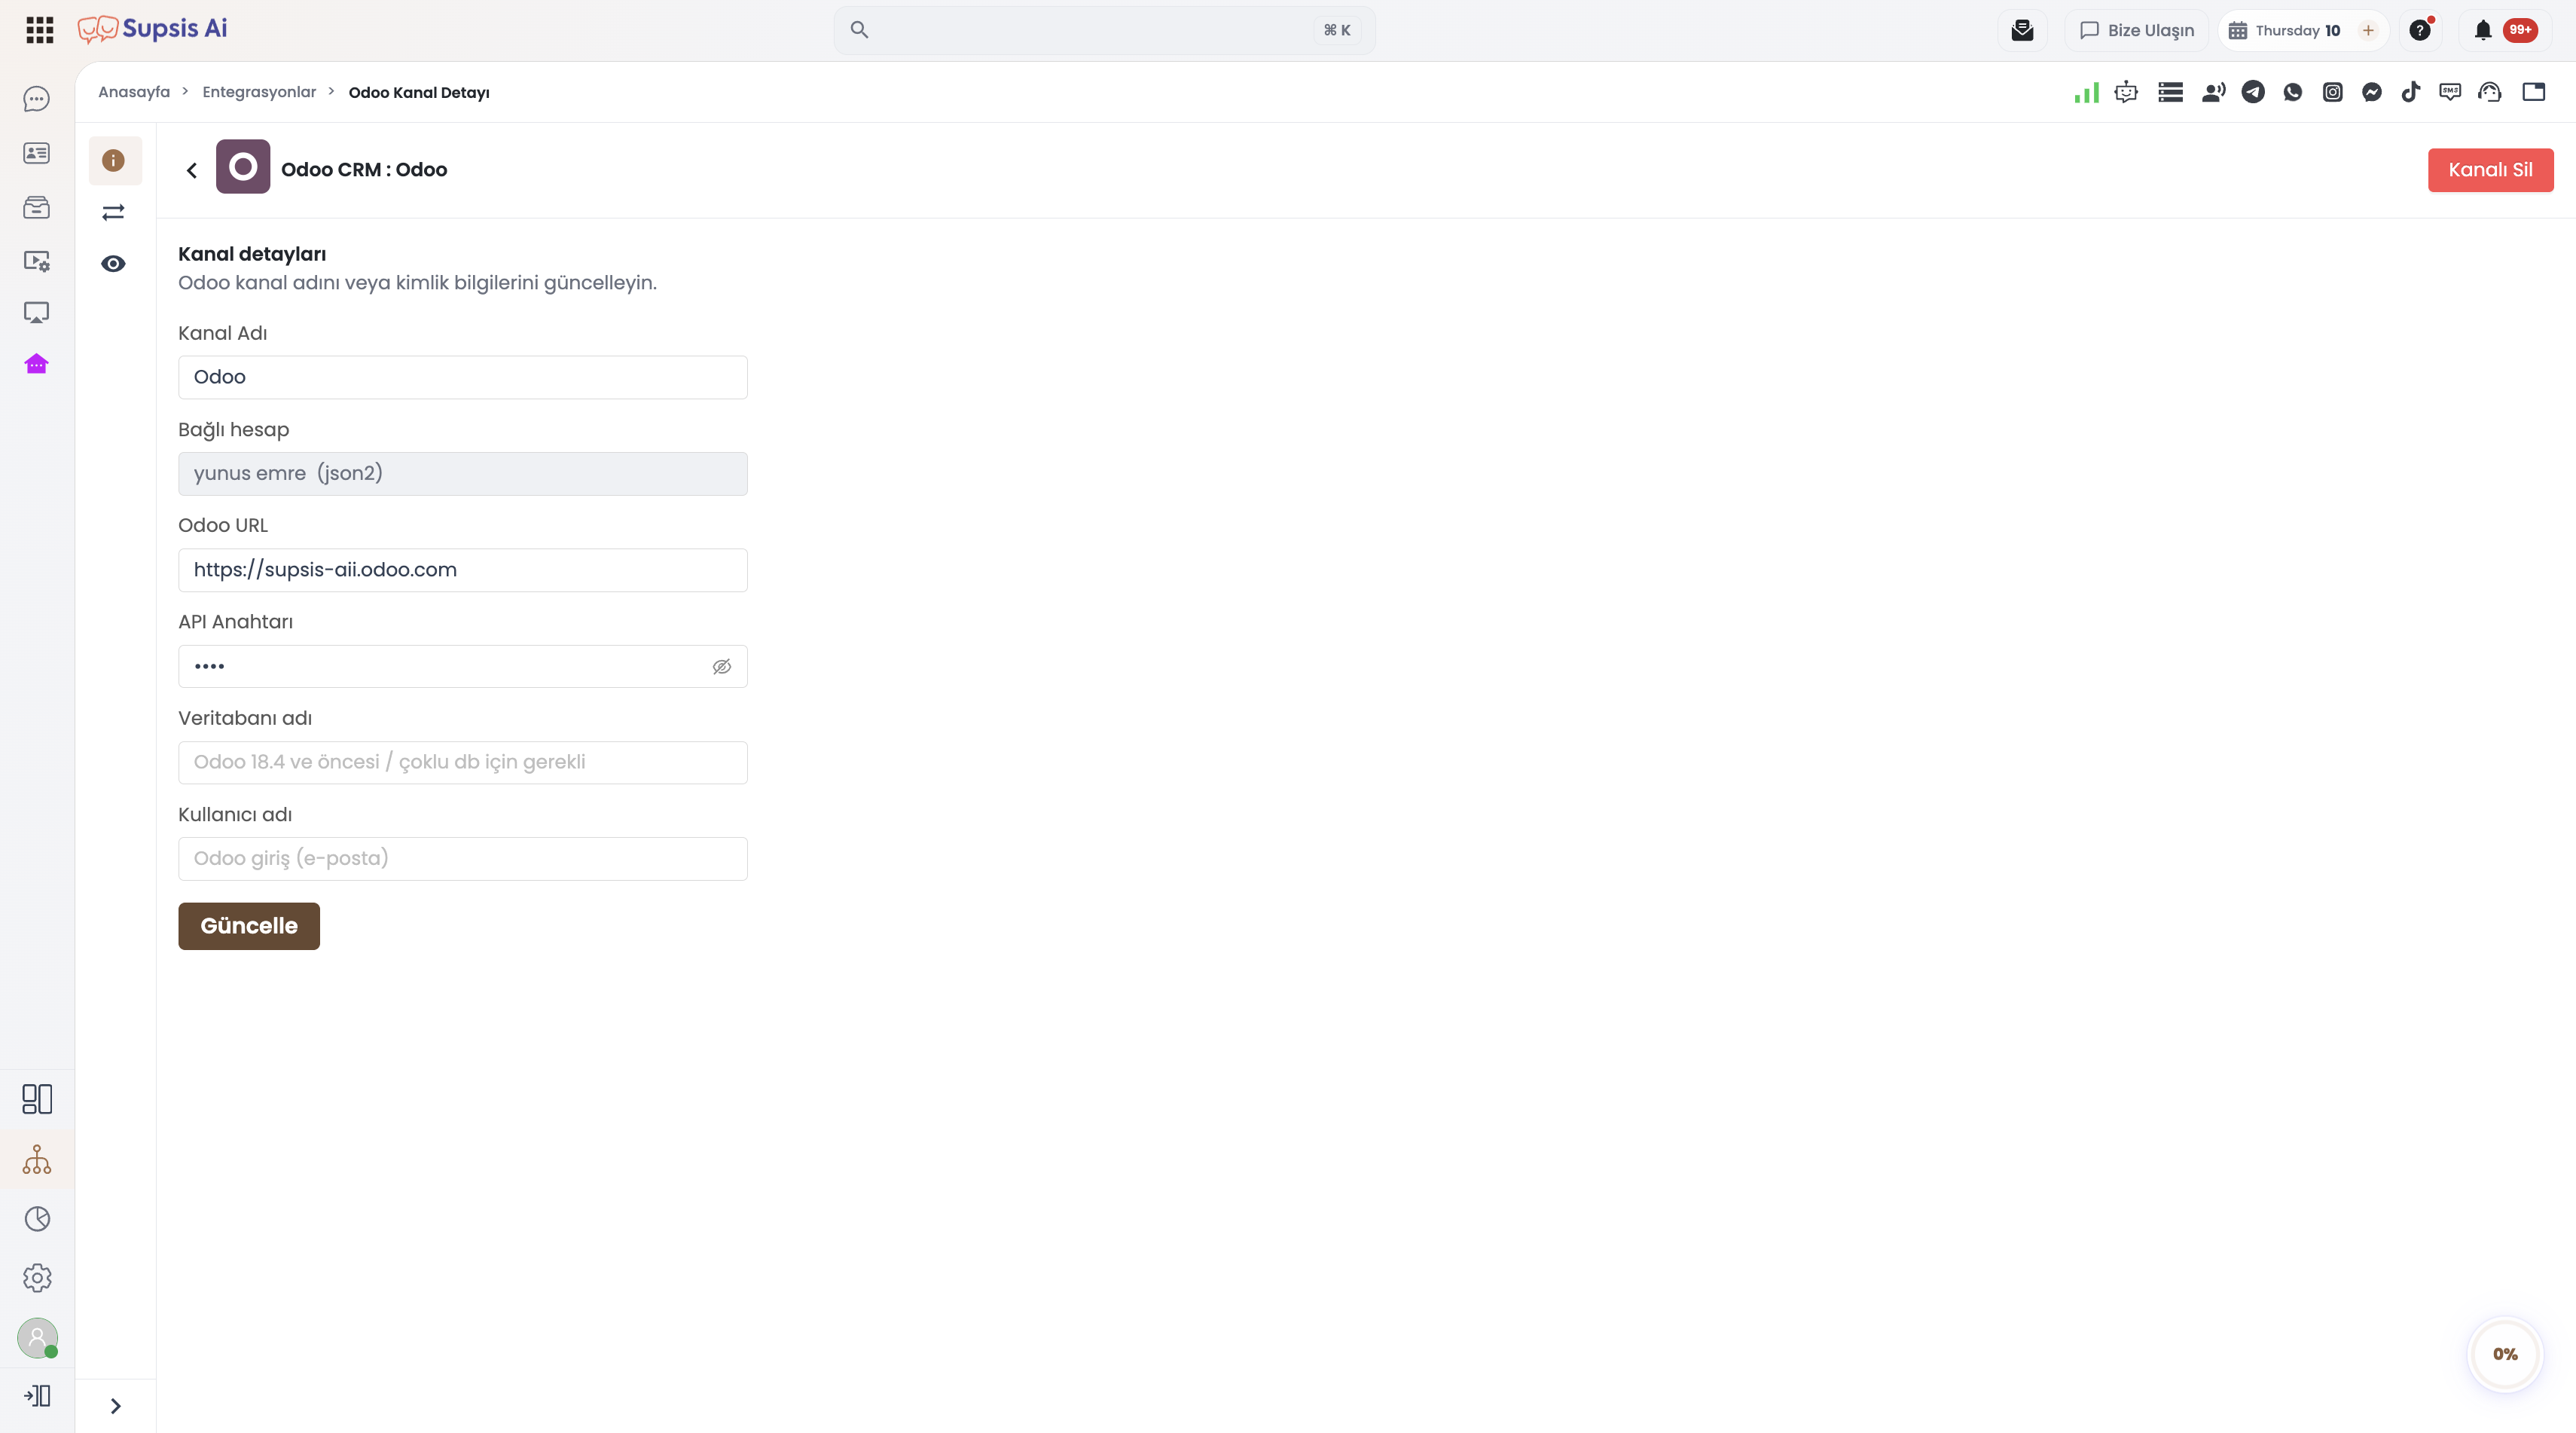2576x1433 pixels.
Task: Expand the secondary panel chevron at bottom
Action: point(115,1406)
